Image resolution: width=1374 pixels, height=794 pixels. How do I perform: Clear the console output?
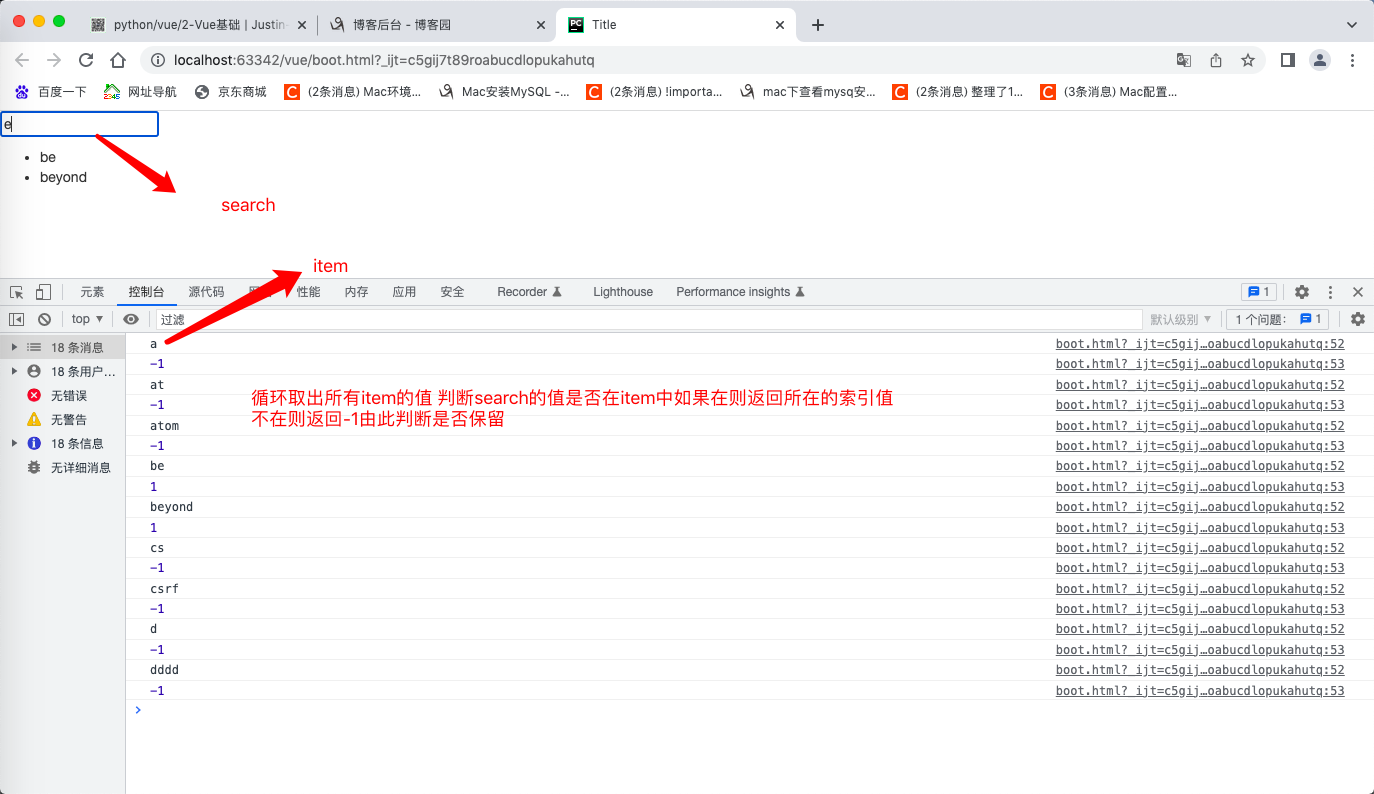point(44,319)
